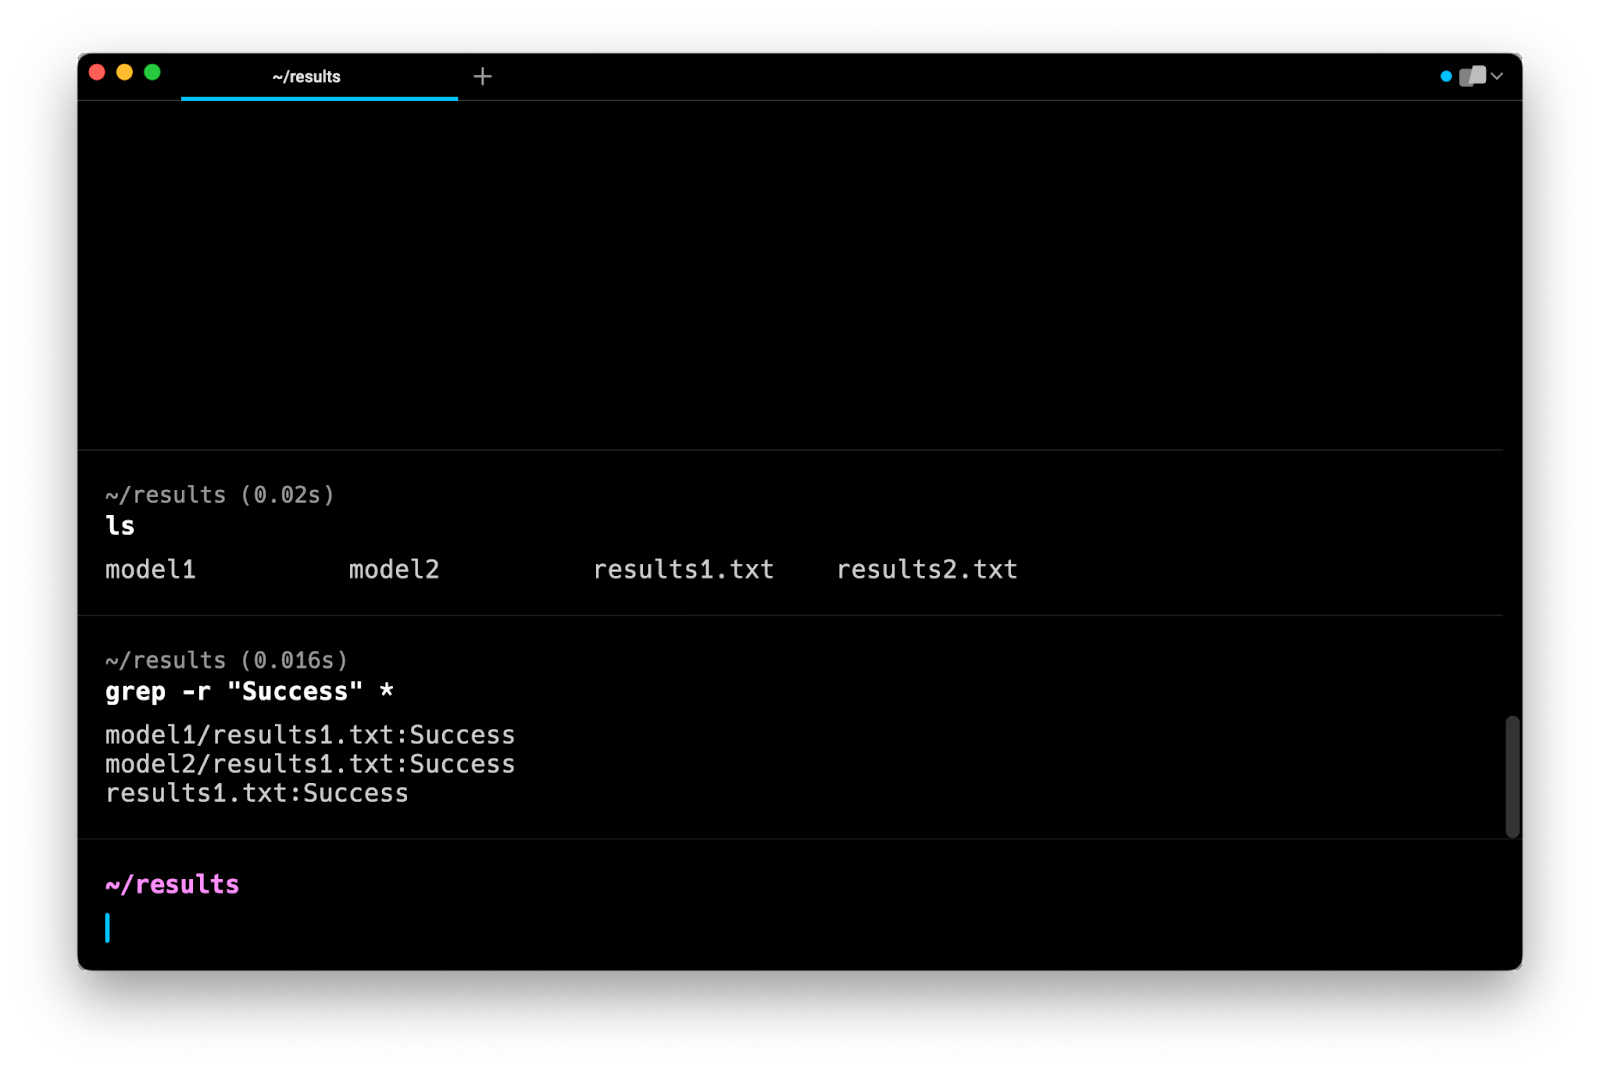Click results1.txt in the ls output
The image size is (1600, 1073).
pos(683,570)
